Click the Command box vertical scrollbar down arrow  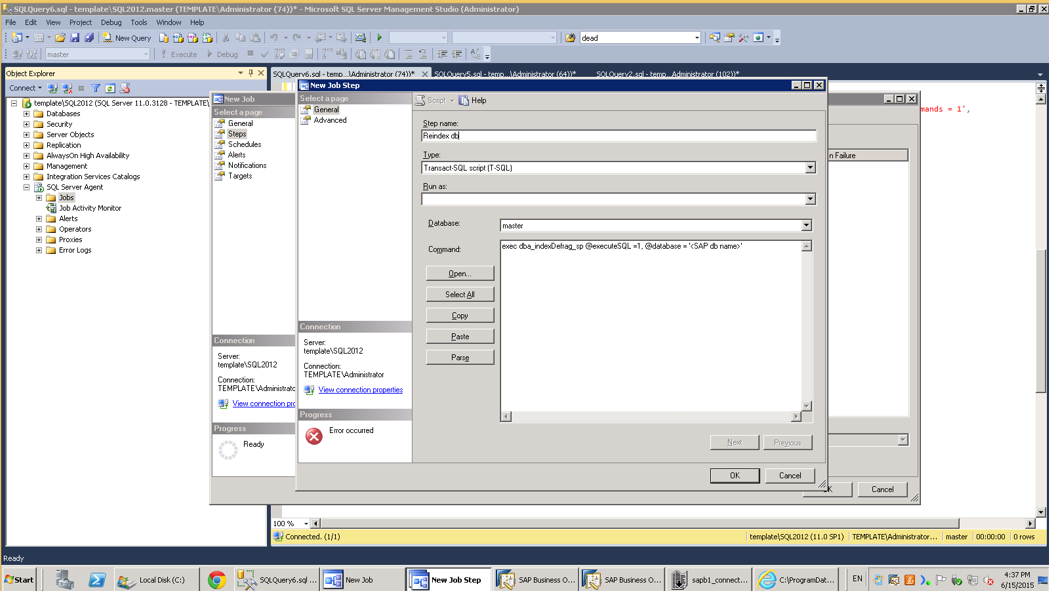(x=806, y=406)
